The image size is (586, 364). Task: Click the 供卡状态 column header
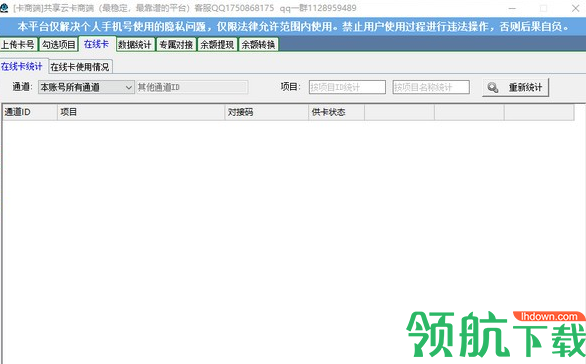[336, 112]
